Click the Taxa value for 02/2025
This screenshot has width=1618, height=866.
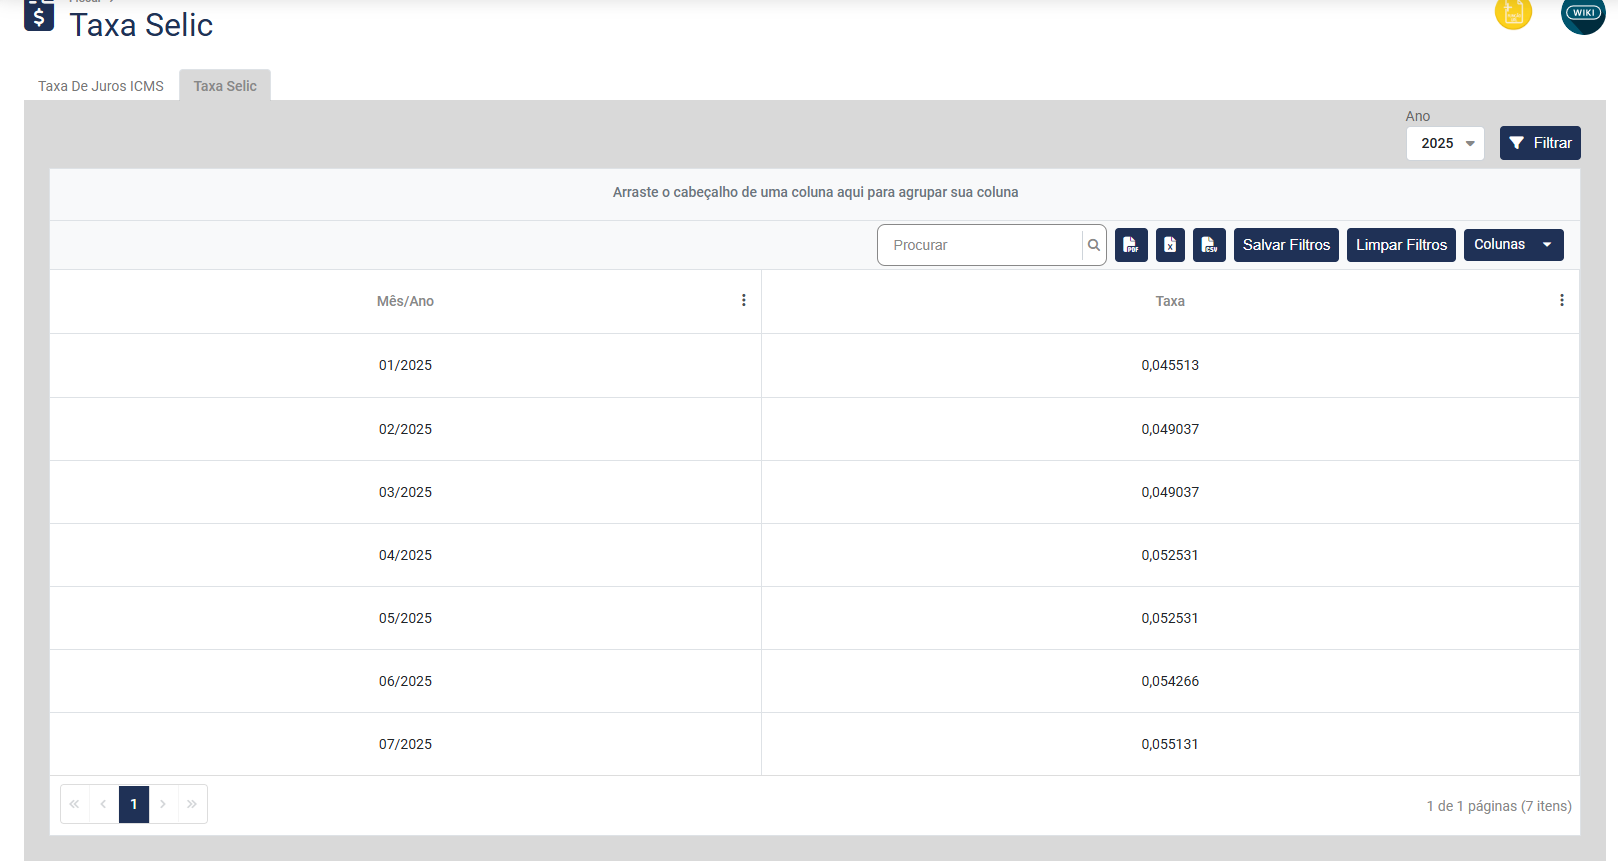point(1170,429)
